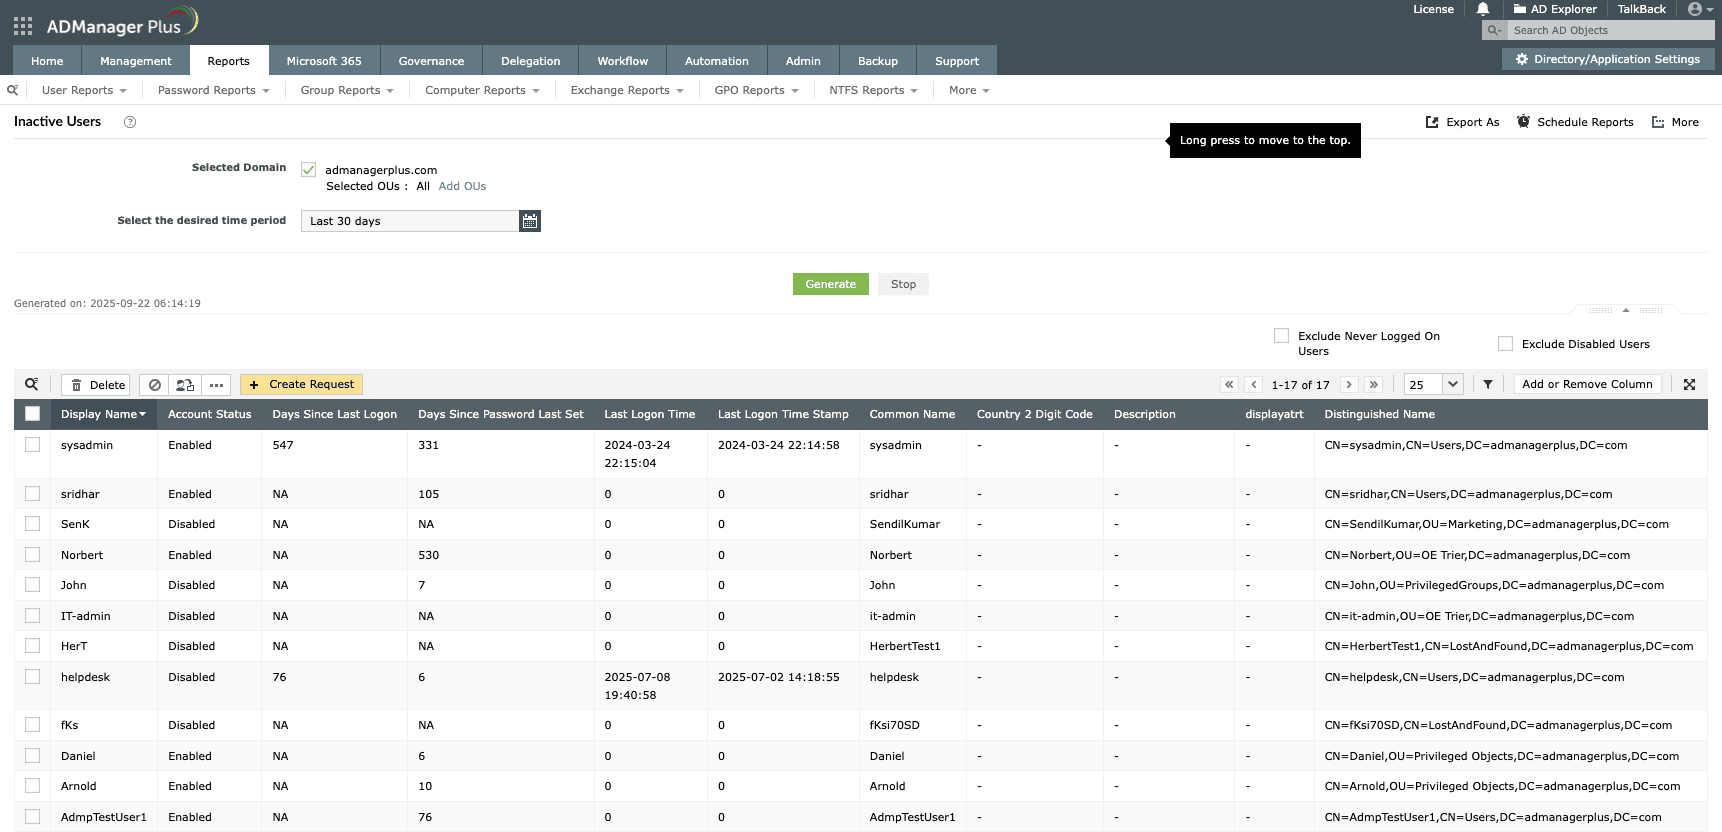1722x832 pixels.
Task: Expand the Exchange Reports dropdown
Action: (627, 90)
